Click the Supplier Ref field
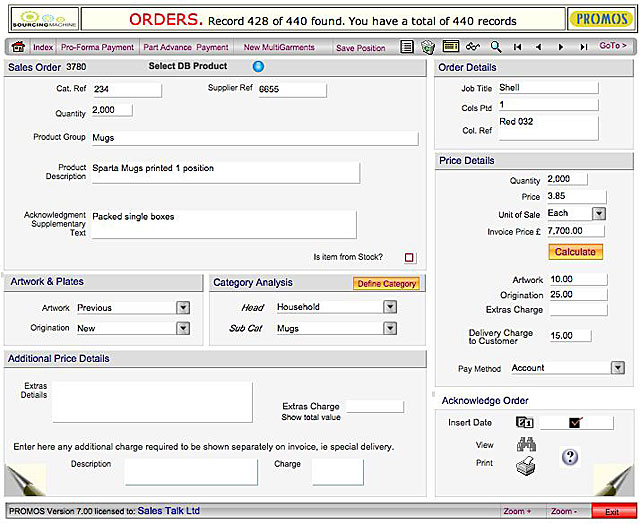This screenshot has width=640, height=524. coord(291,89)
